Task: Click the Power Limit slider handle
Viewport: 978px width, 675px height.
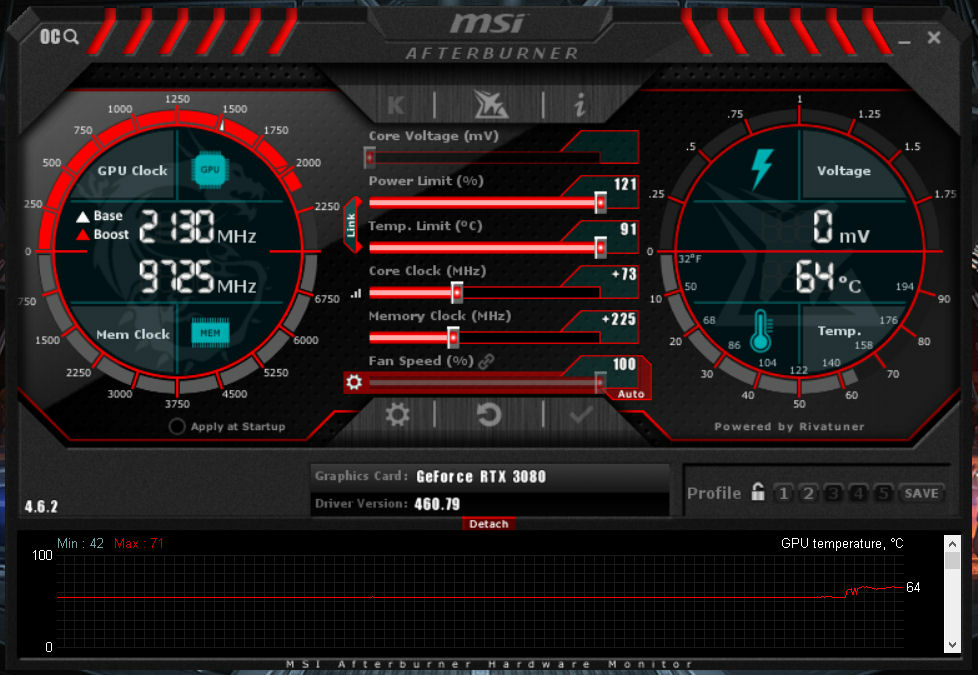Action: [600, 202]
